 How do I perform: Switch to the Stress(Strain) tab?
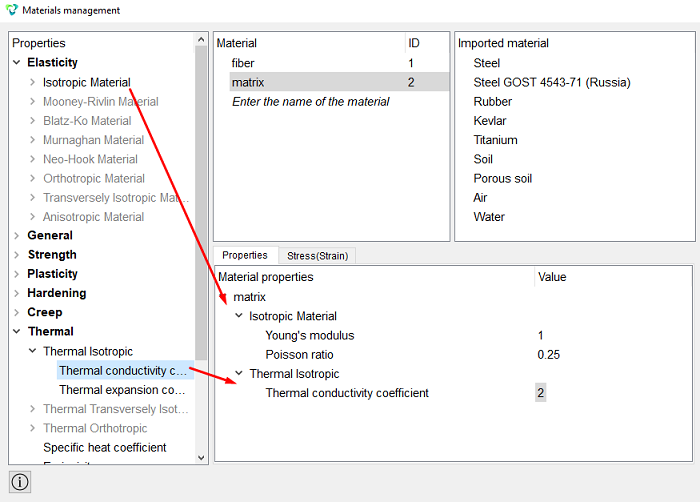click(317, 256)
